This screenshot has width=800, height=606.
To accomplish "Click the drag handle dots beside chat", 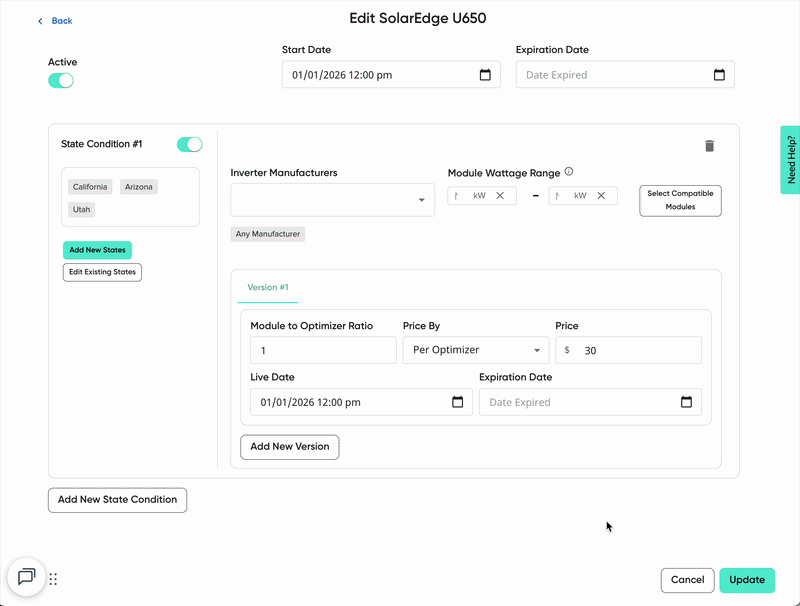I will [53, 579].
